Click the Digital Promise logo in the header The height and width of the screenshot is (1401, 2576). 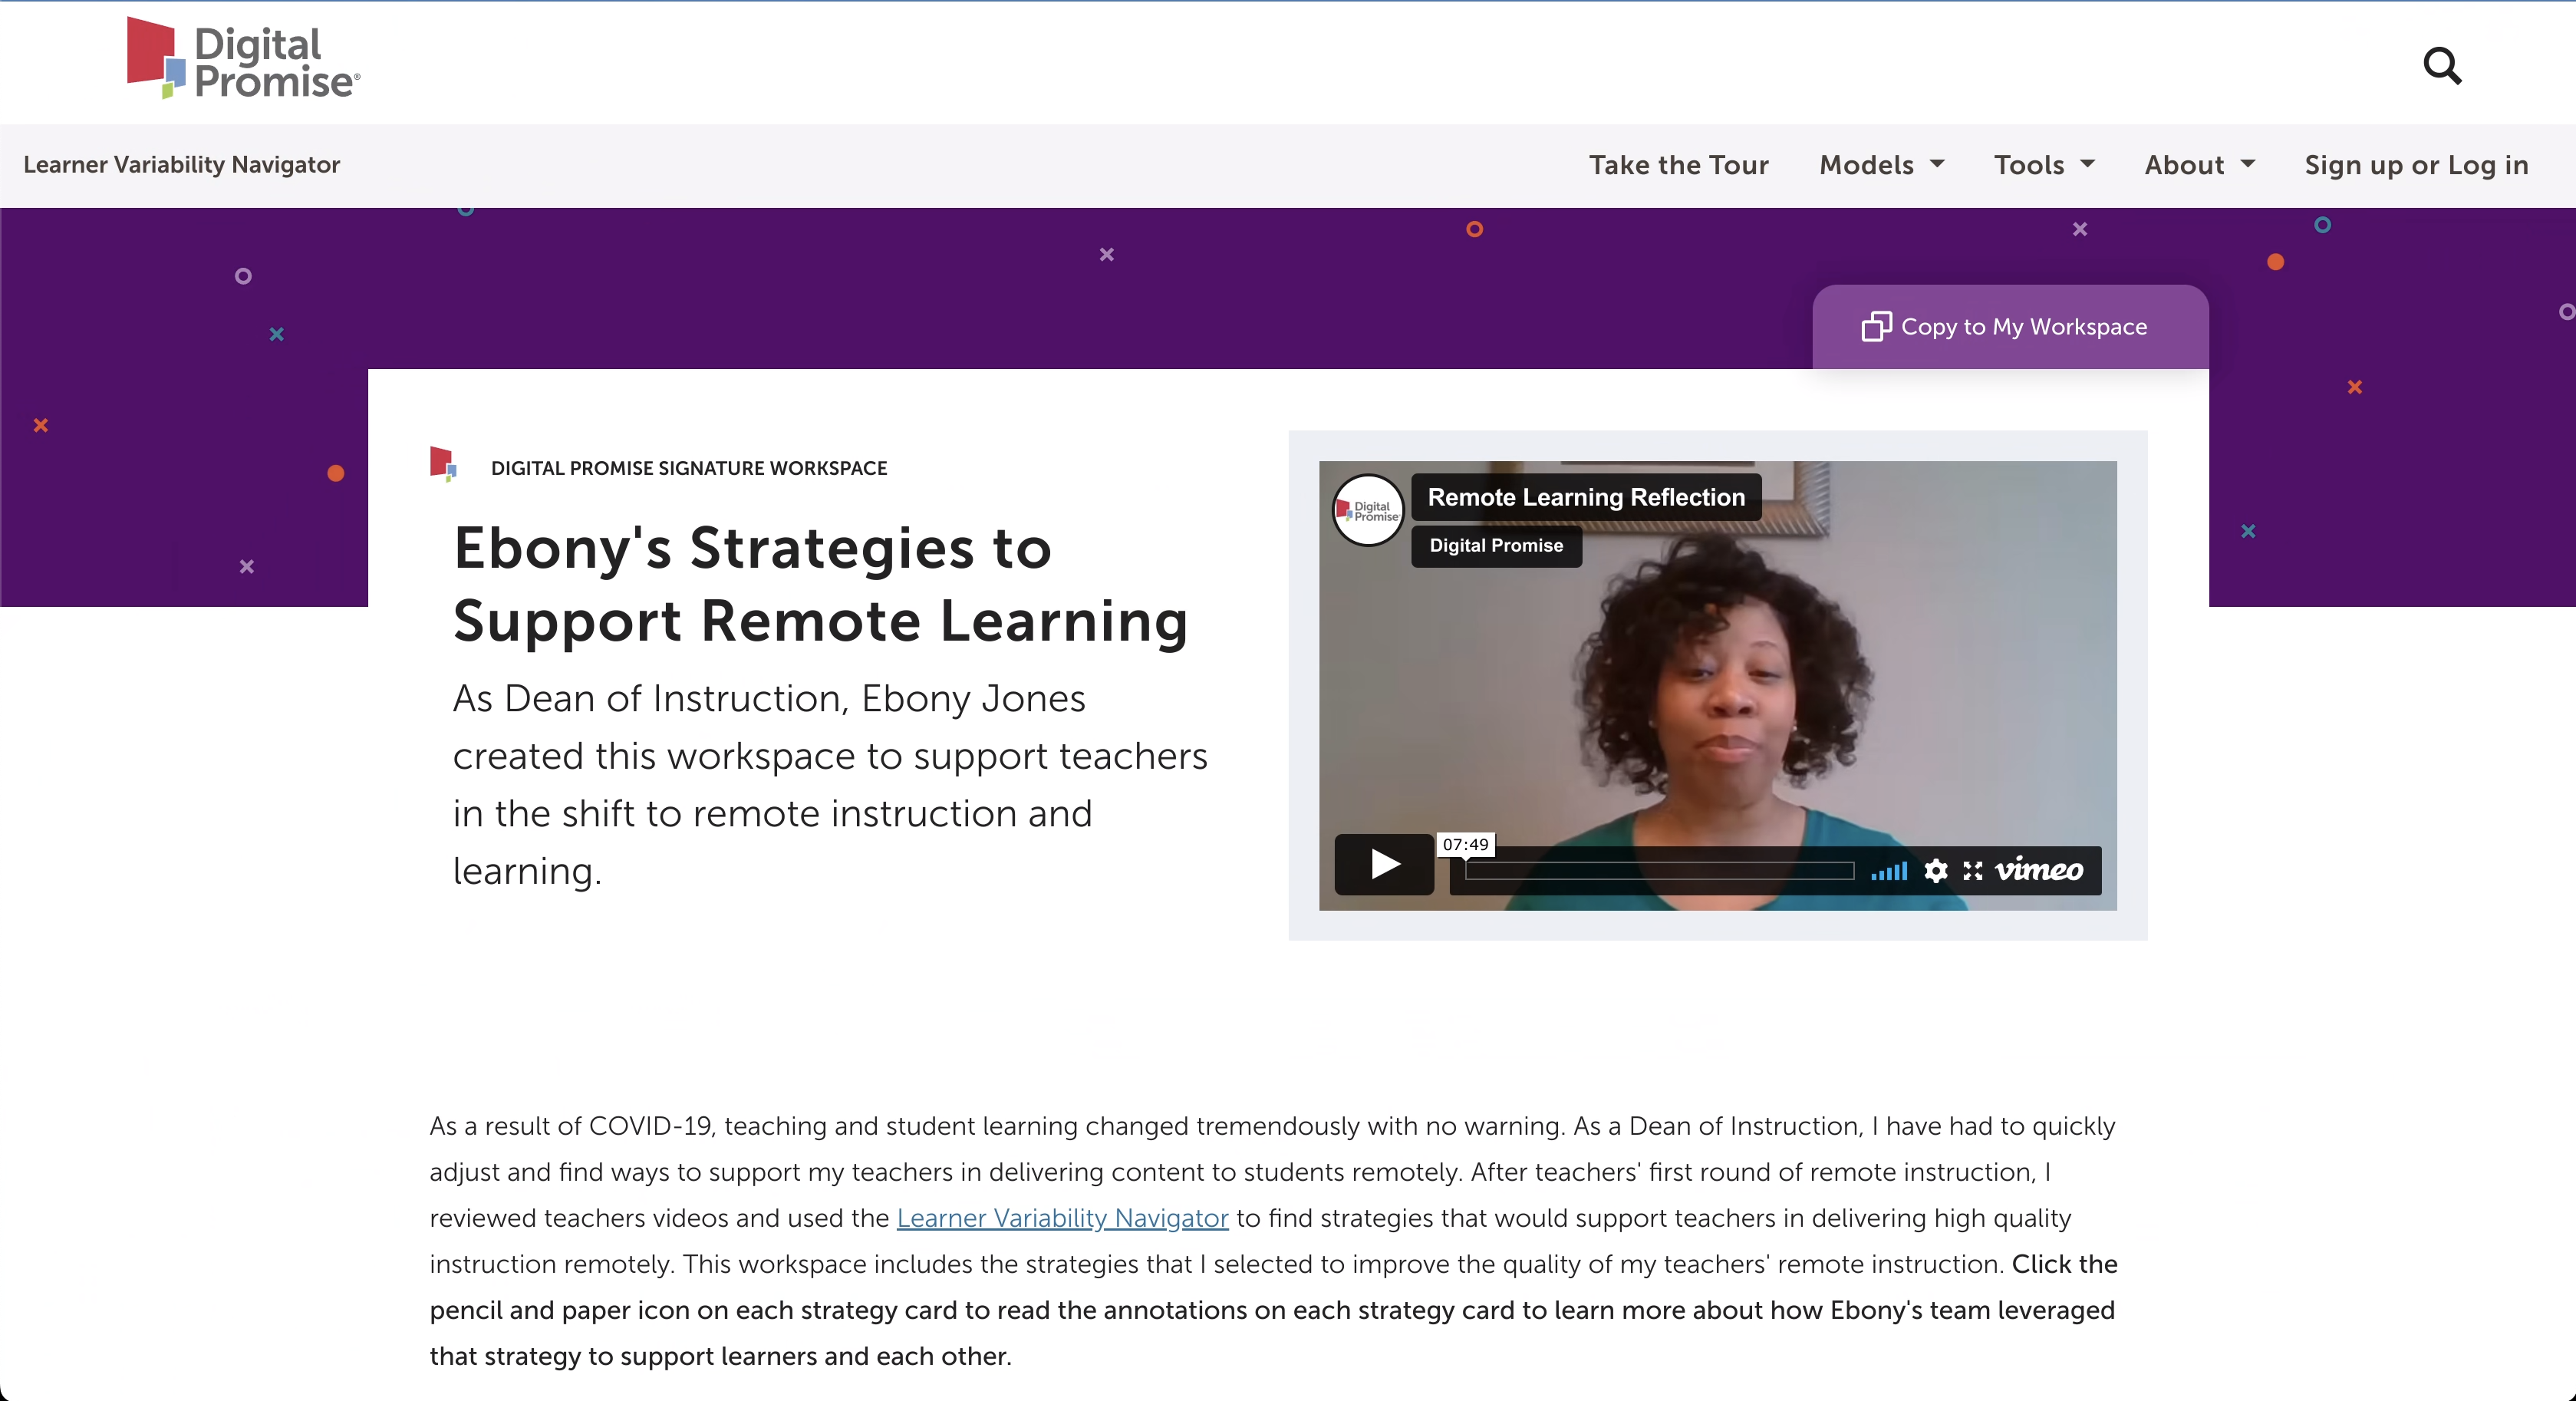coord(243,59)
